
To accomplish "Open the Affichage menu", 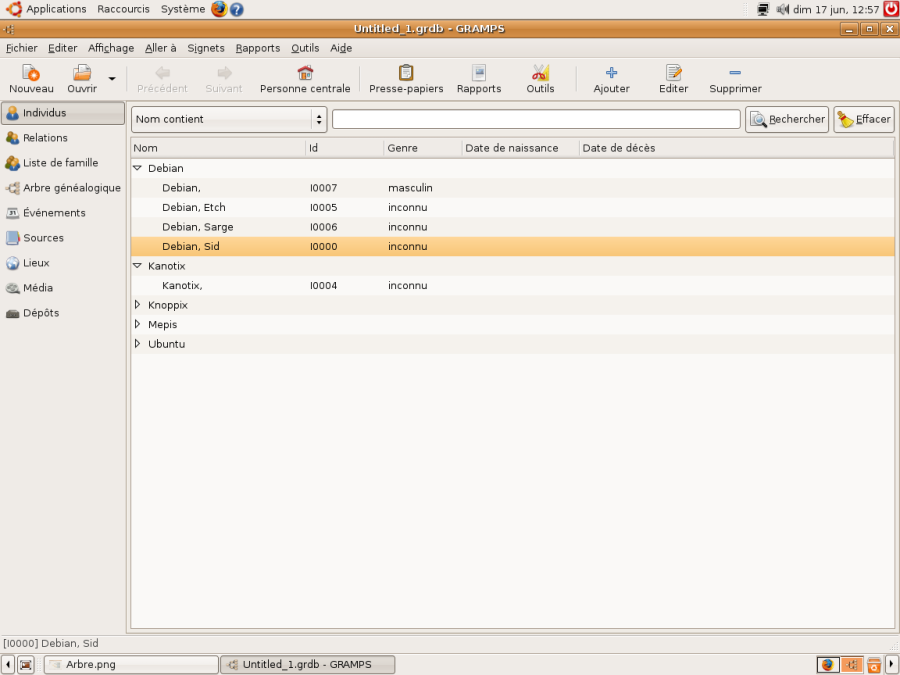I will point(111,48).
